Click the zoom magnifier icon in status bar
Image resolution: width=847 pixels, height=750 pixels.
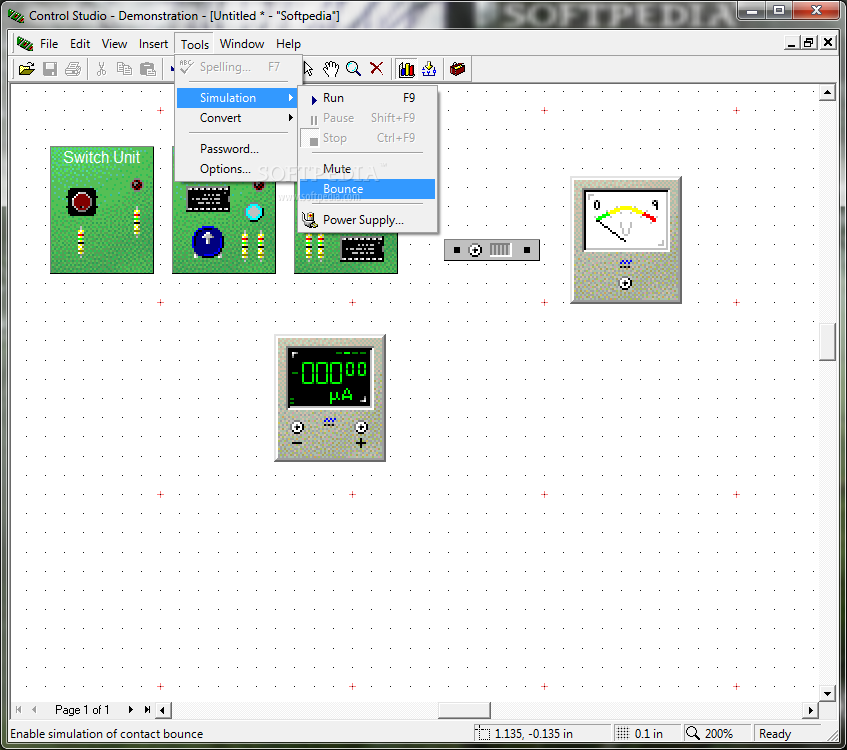click(693, 733)
